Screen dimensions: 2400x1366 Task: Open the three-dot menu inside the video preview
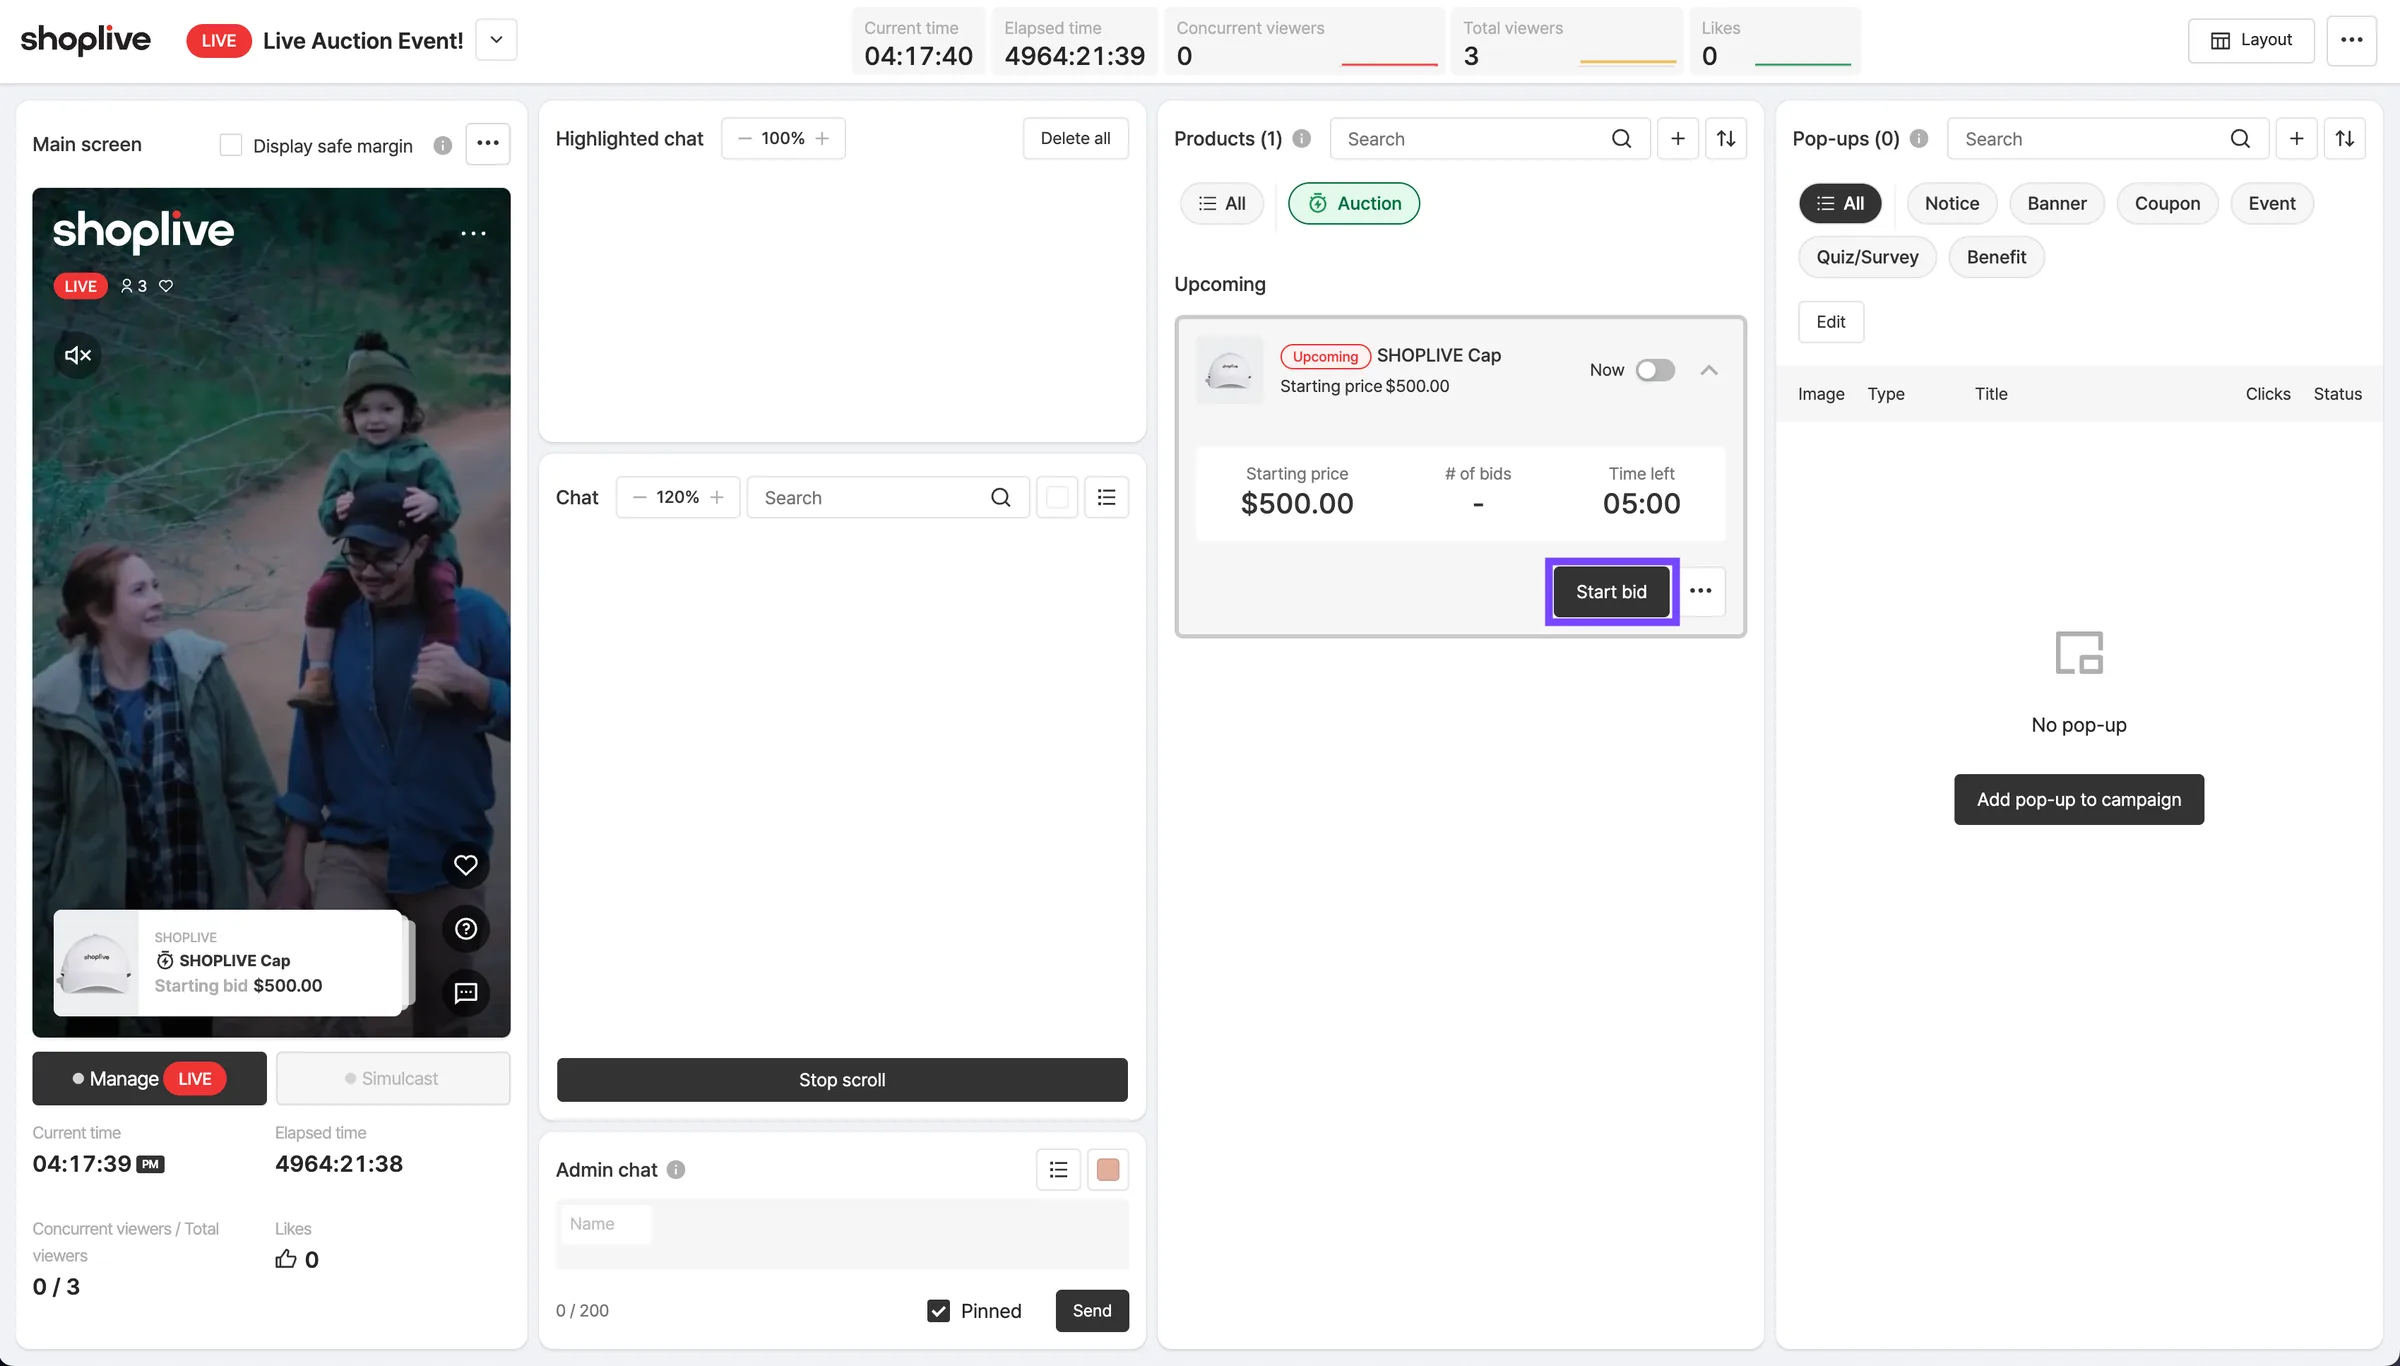(x=473, y=233)
